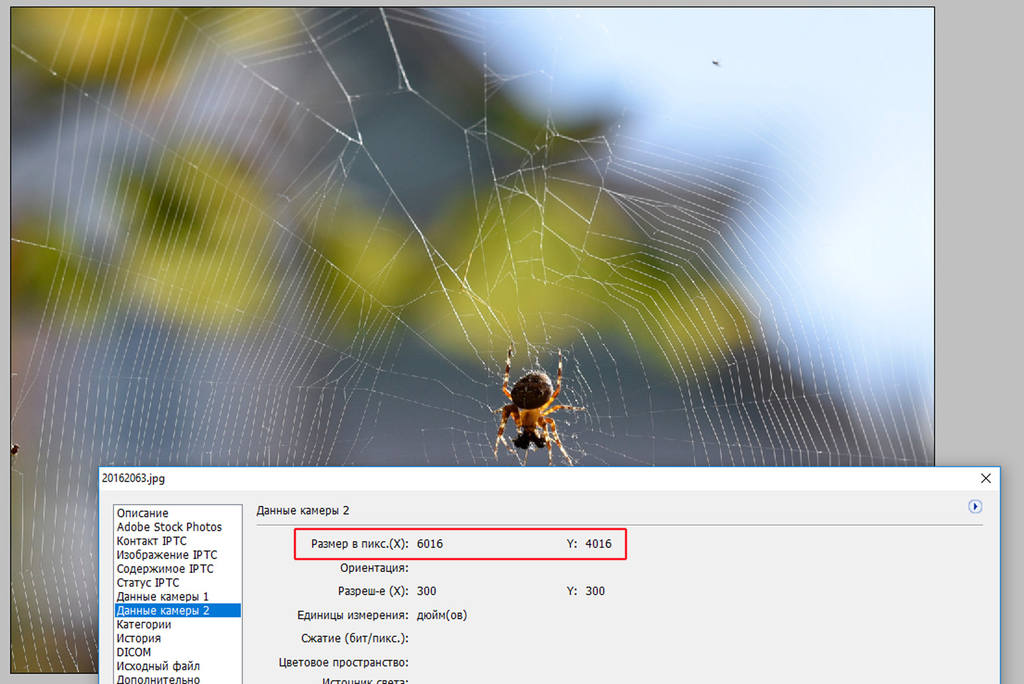Select Контакт IPTC in the list
Viewport: 1024px width, 684px height.
click(x=152, y=541)
